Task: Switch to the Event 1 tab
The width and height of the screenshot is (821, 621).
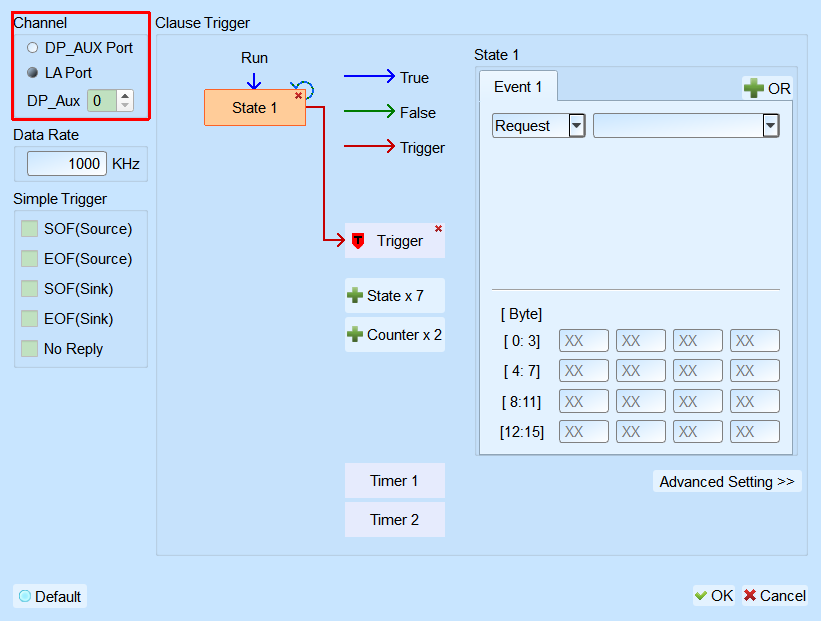Action: 518,86
